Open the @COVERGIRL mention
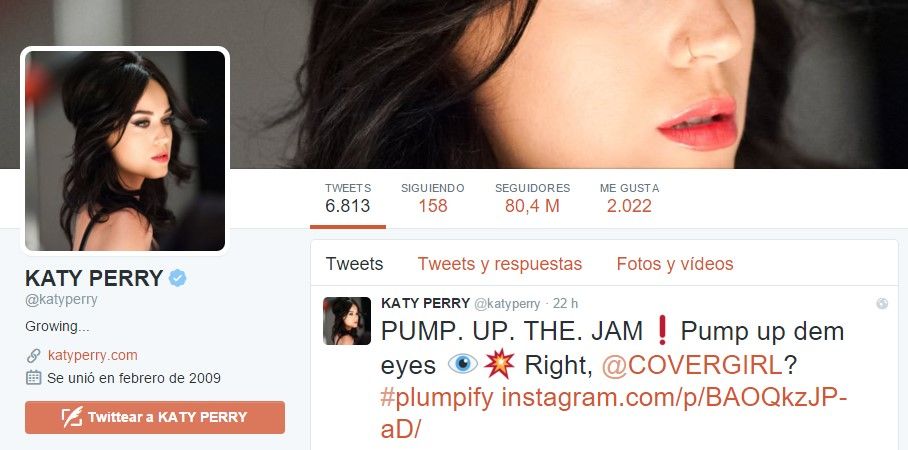 pyautogui.click(x=692, y=365)
